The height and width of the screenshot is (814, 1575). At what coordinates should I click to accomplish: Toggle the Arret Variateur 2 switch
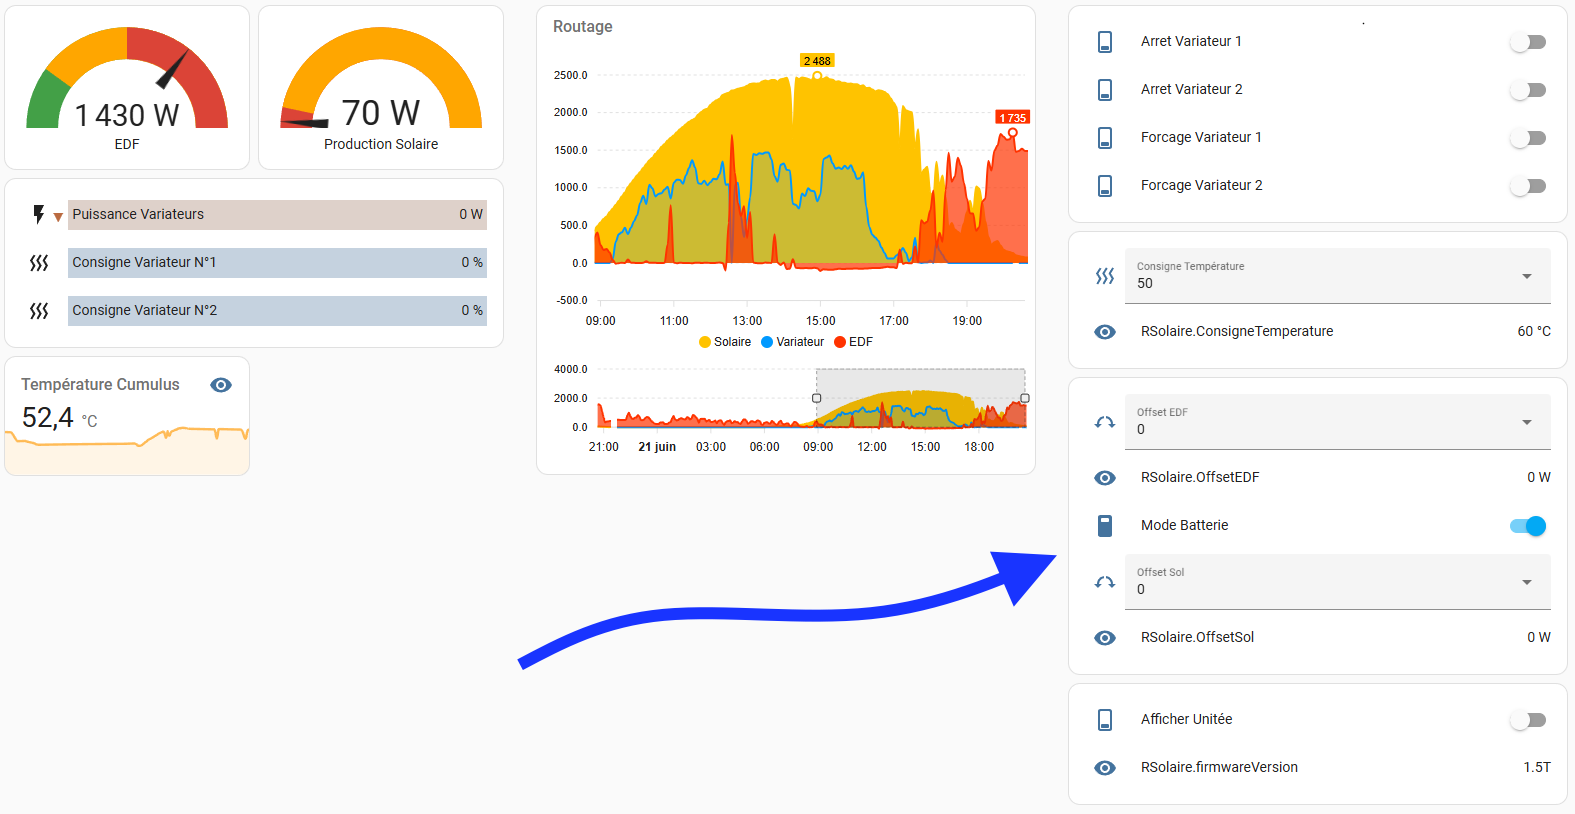pos(1528,90)
